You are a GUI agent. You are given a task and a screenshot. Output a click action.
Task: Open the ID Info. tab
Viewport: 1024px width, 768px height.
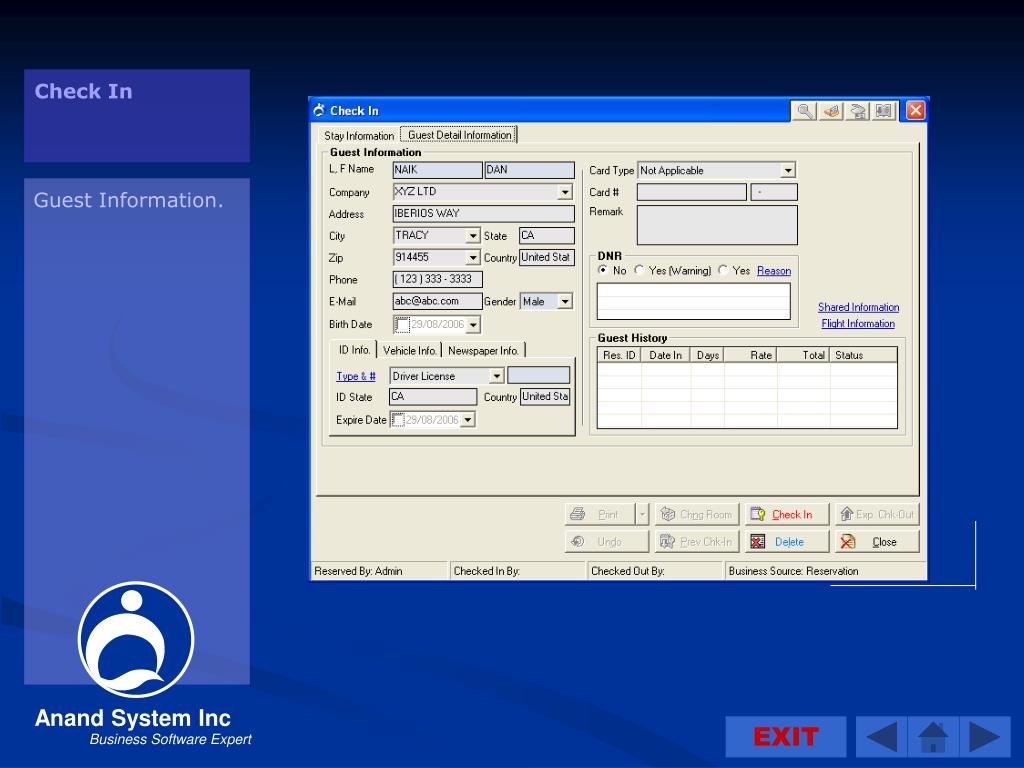click(x=355, y=350)
